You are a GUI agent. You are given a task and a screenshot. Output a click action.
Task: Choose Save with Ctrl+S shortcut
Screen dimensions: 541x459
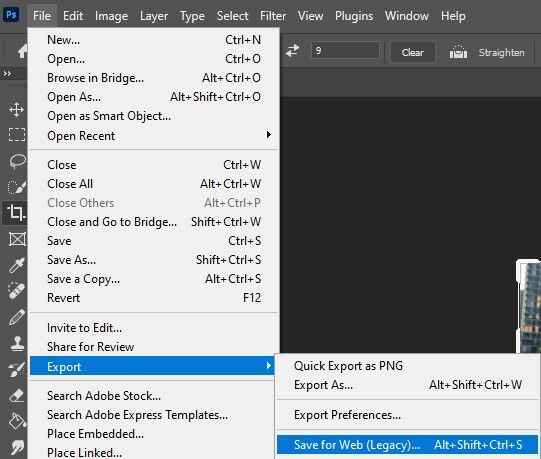click(x=154, y=241)
